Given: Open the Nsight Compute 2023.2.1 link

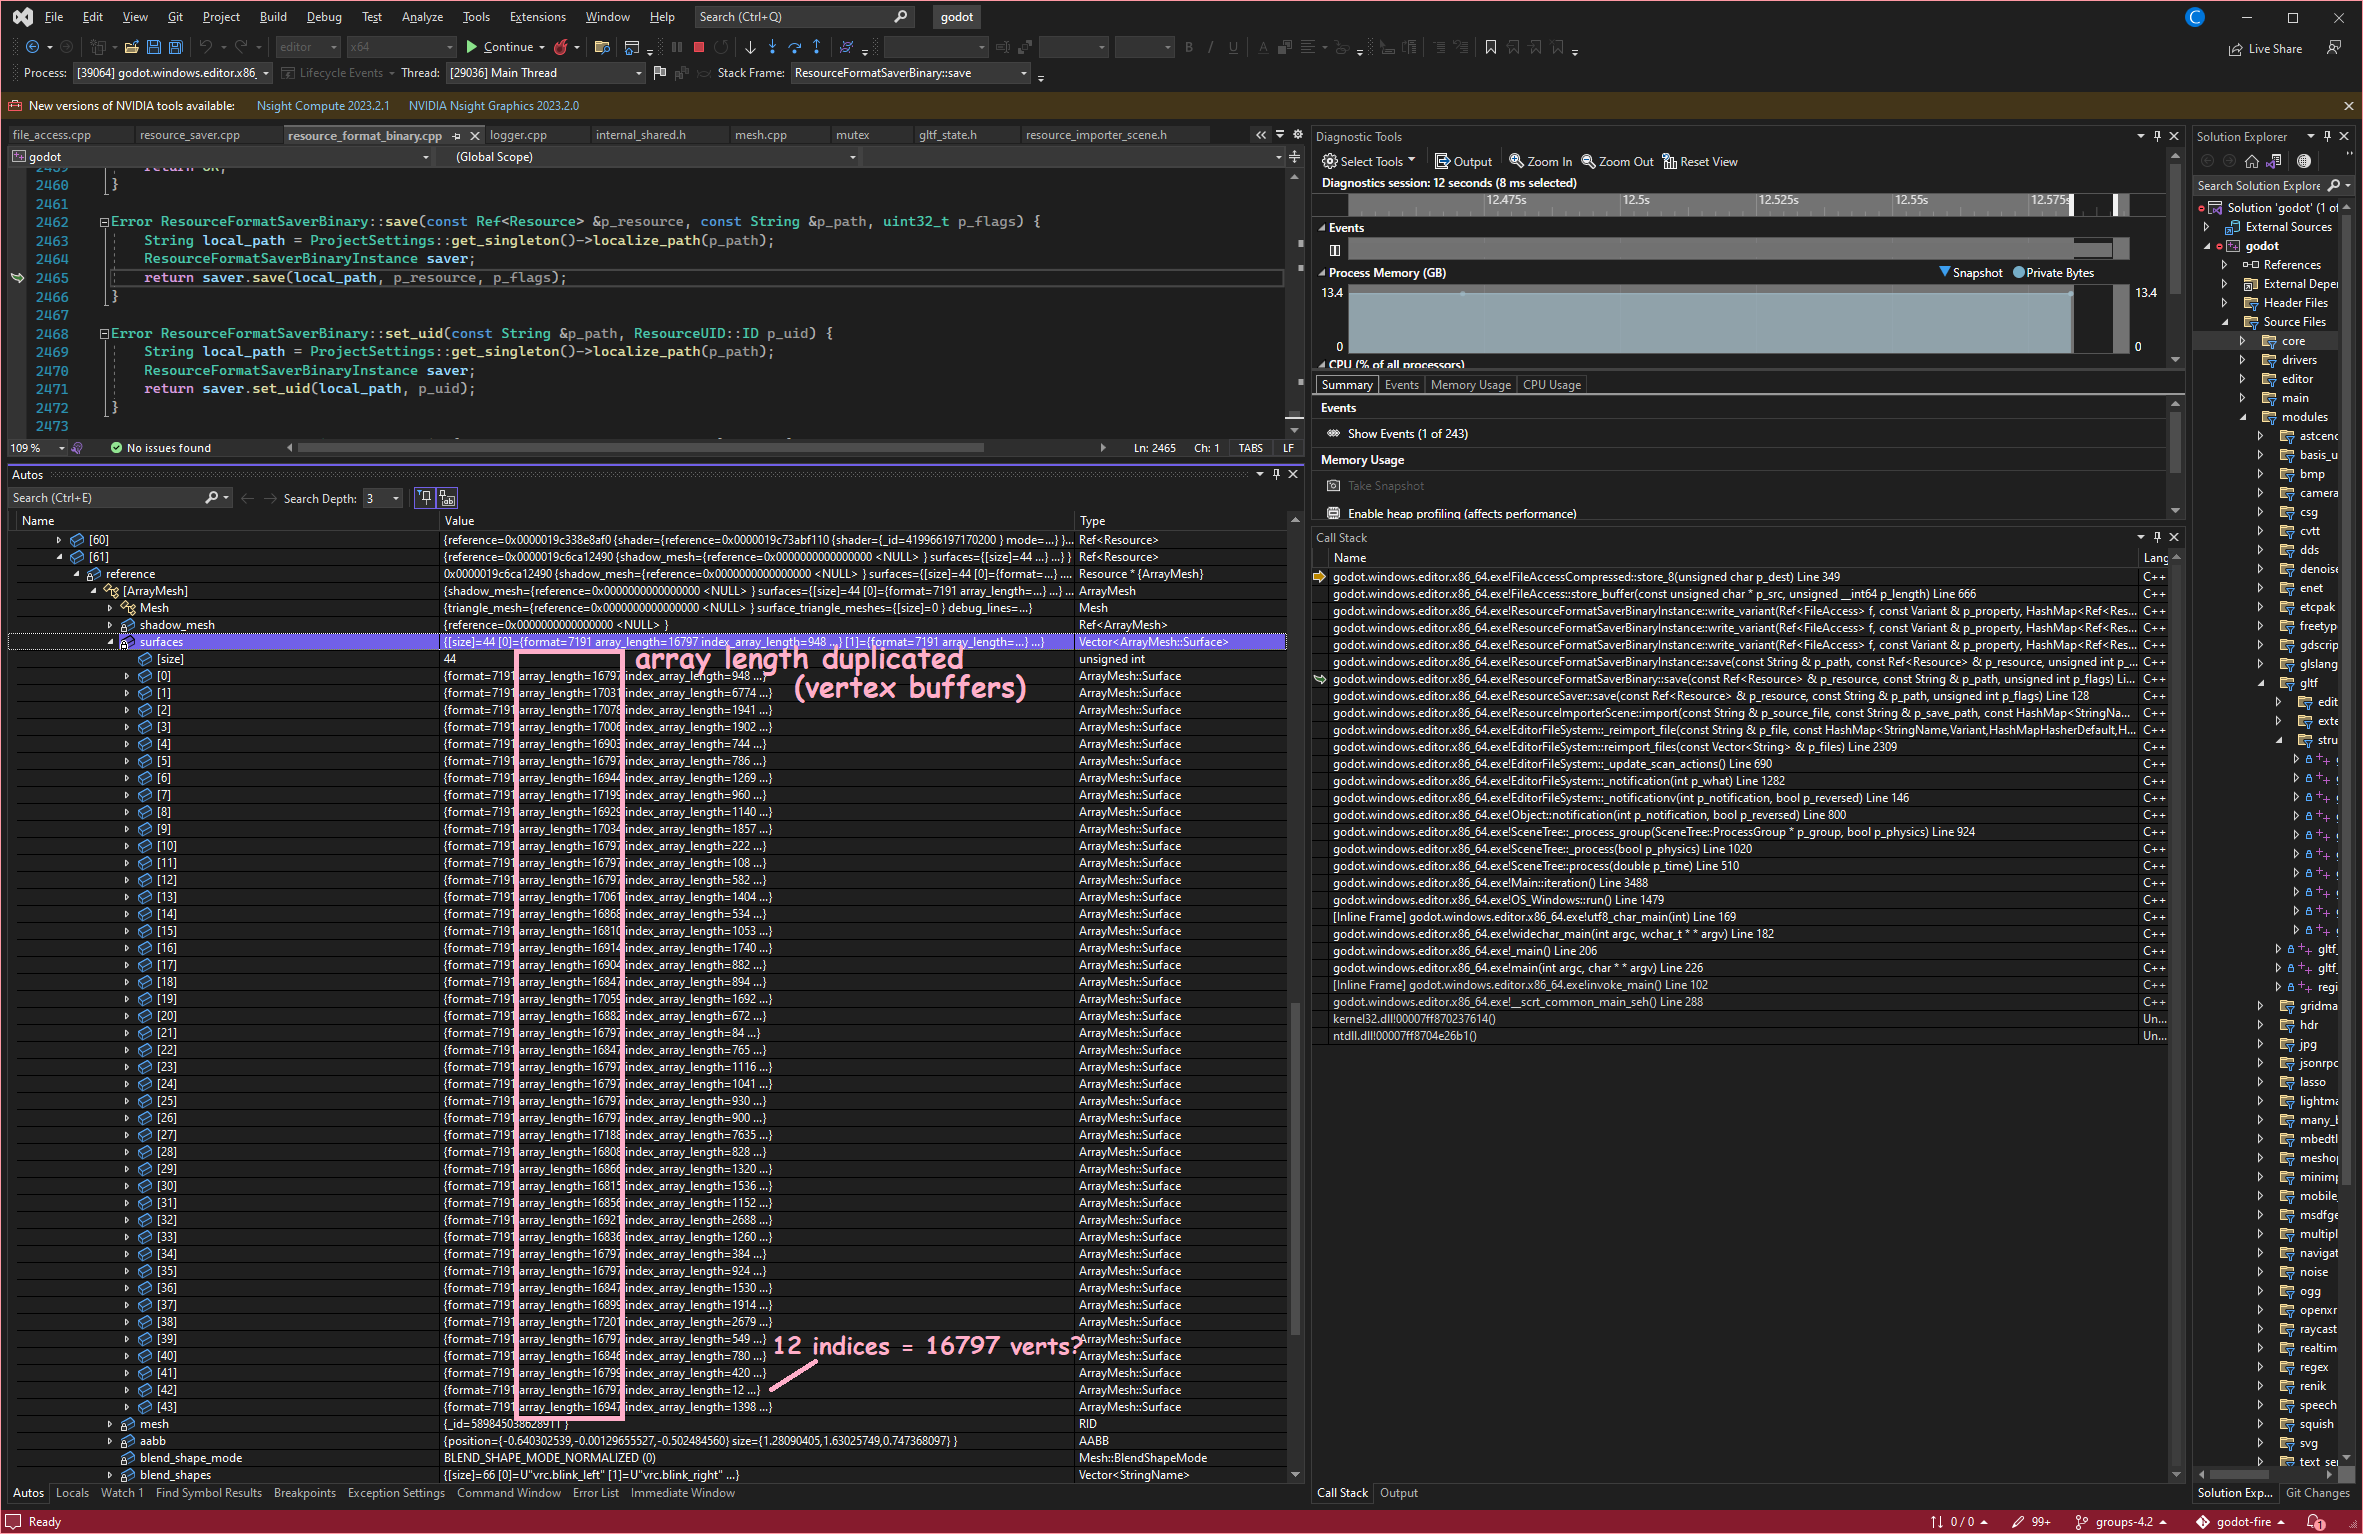Looking at the screenshot, I should point(322,105).
